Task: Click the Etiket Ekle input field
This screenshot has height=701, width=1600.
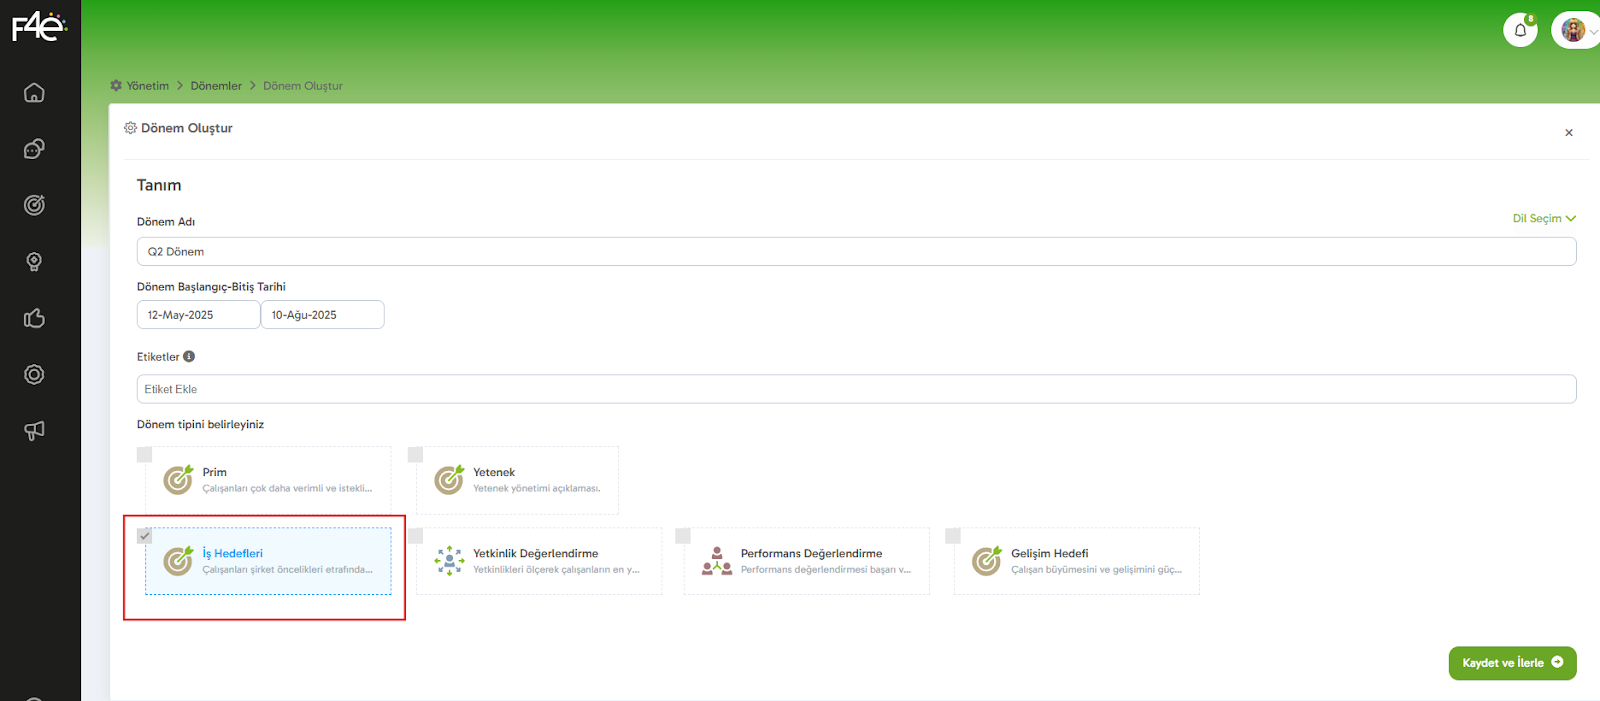Action: [856, 389]
